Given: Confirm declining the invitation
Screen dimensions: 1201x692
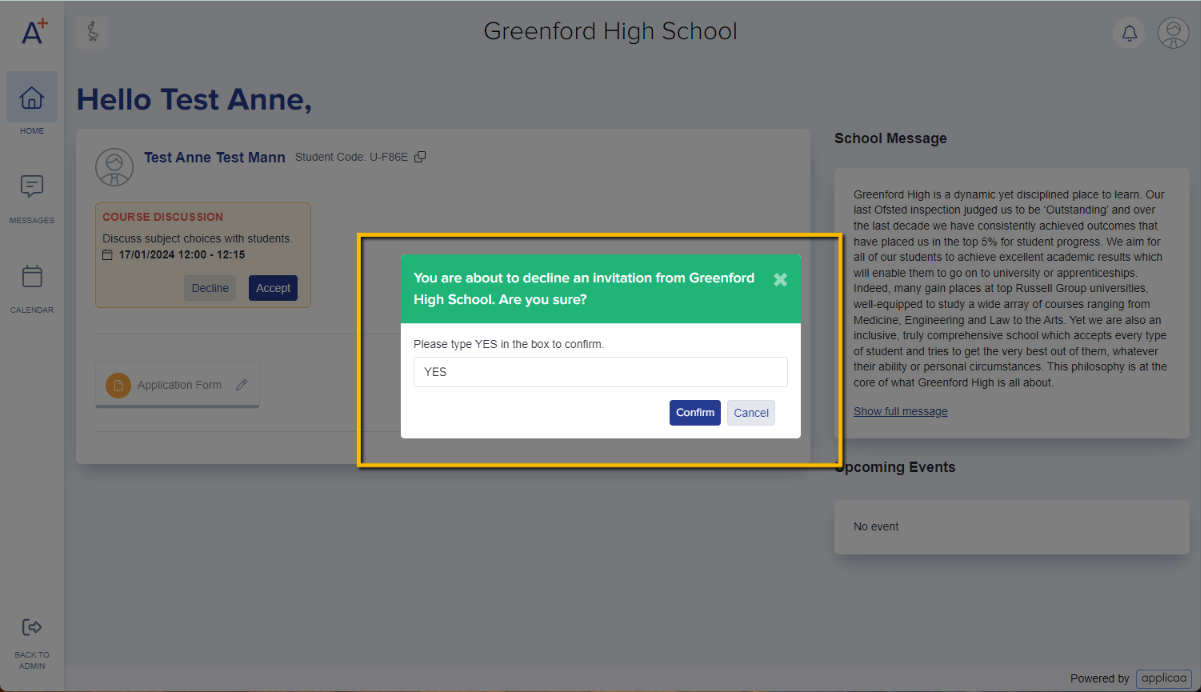Looking at the screenshot, I should tap(695, 413).
